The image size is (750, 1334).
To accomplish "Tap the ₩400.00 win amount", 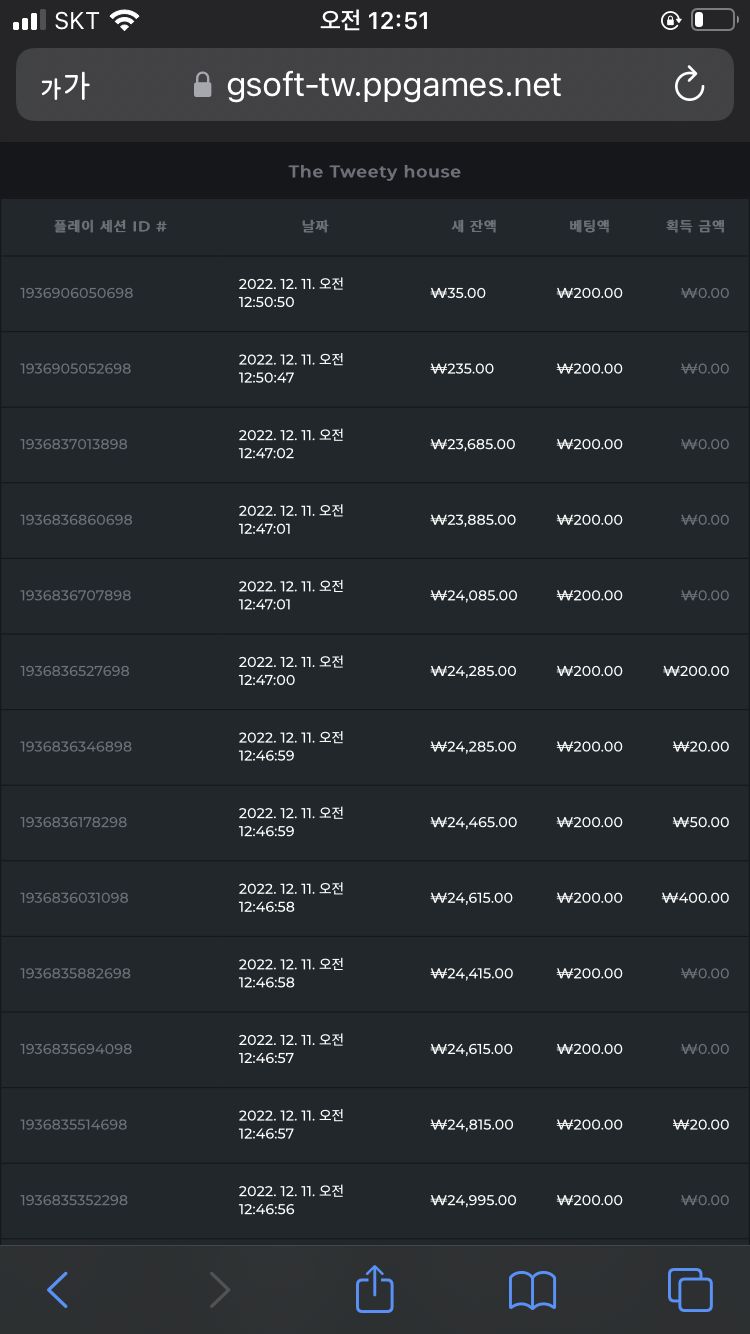I will point(696,898).
